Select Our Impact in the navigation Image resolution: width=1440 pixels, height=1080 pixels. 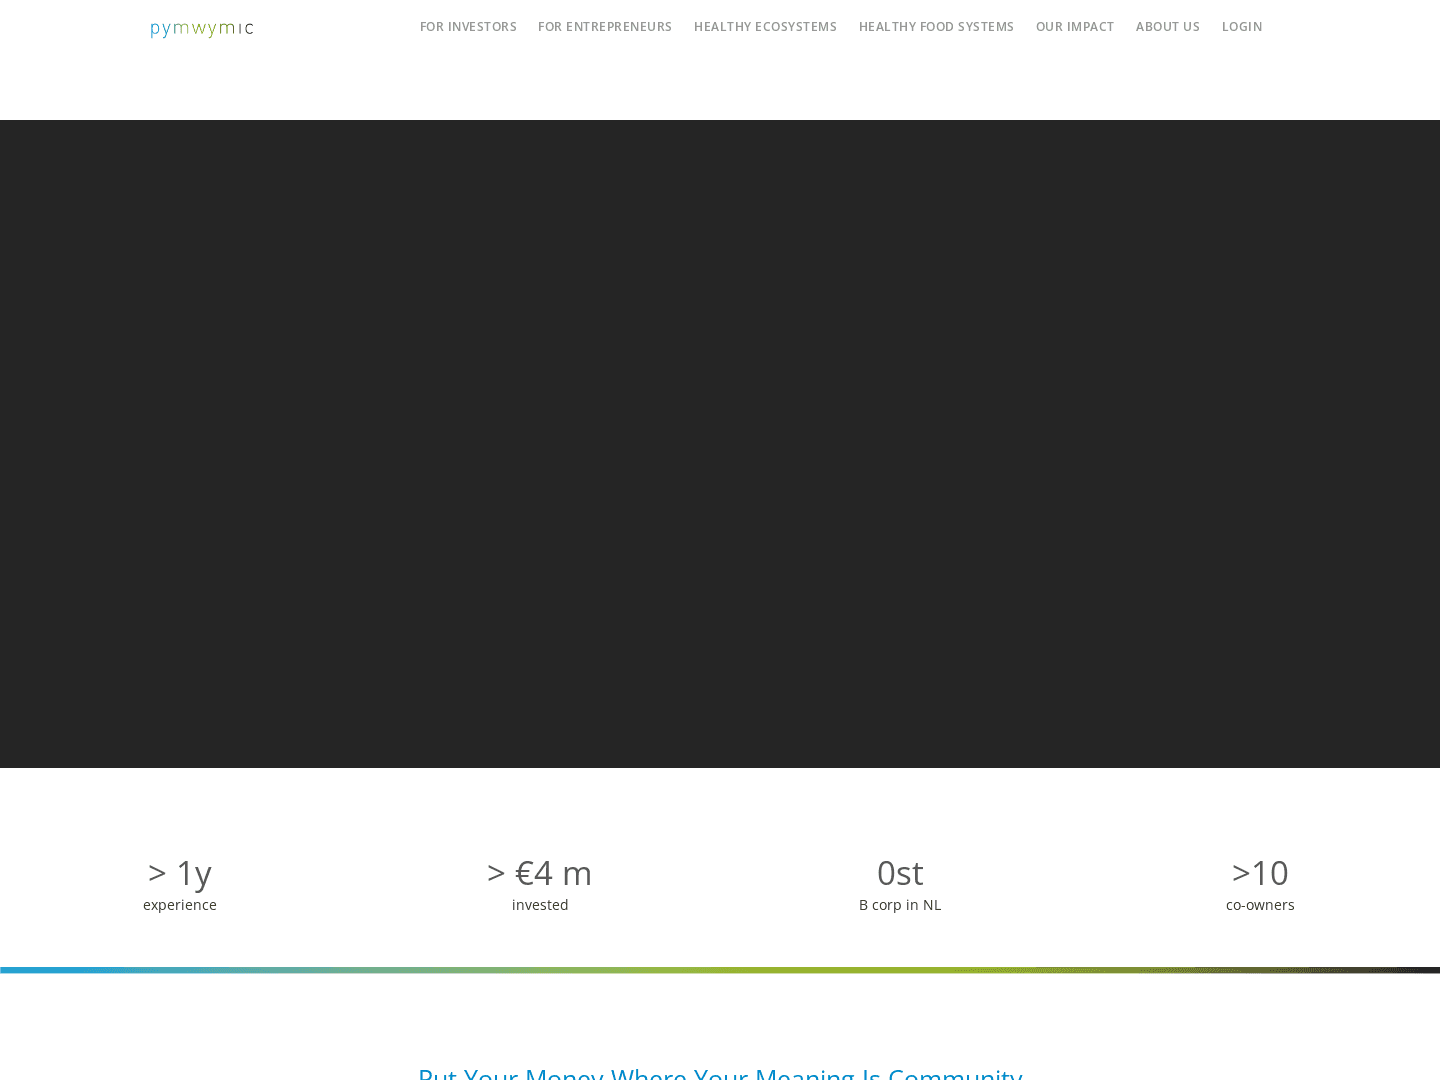coord(1075,27)
